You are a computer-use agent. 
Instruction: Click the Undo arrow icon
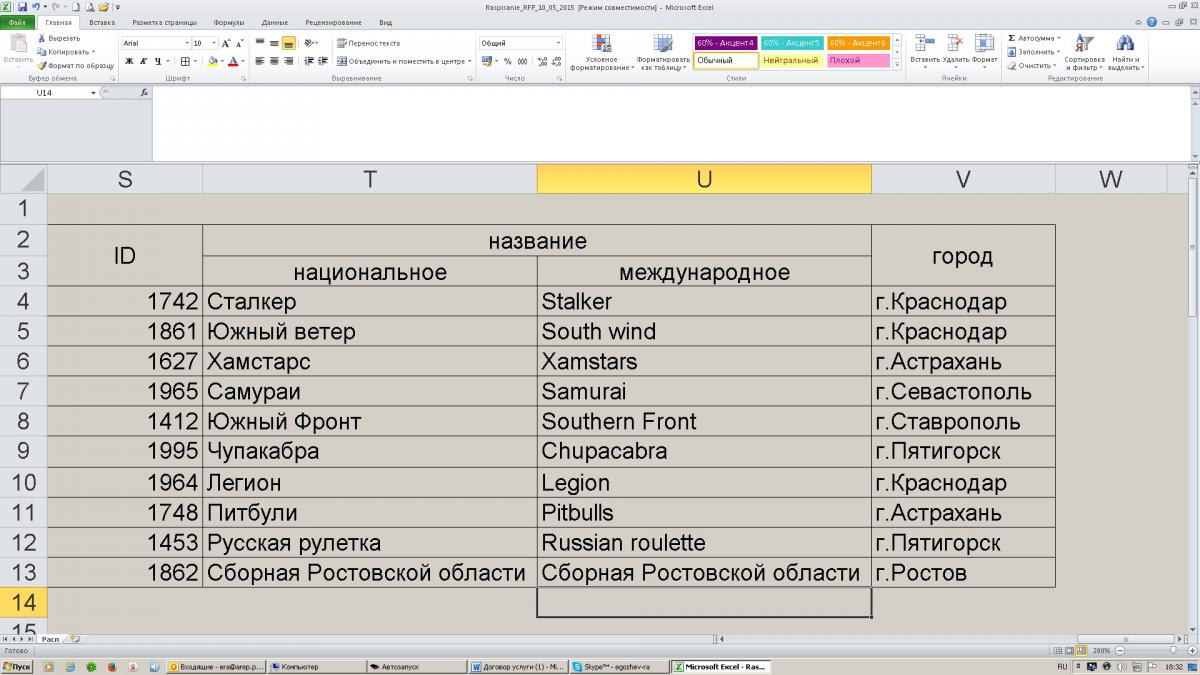36,7
